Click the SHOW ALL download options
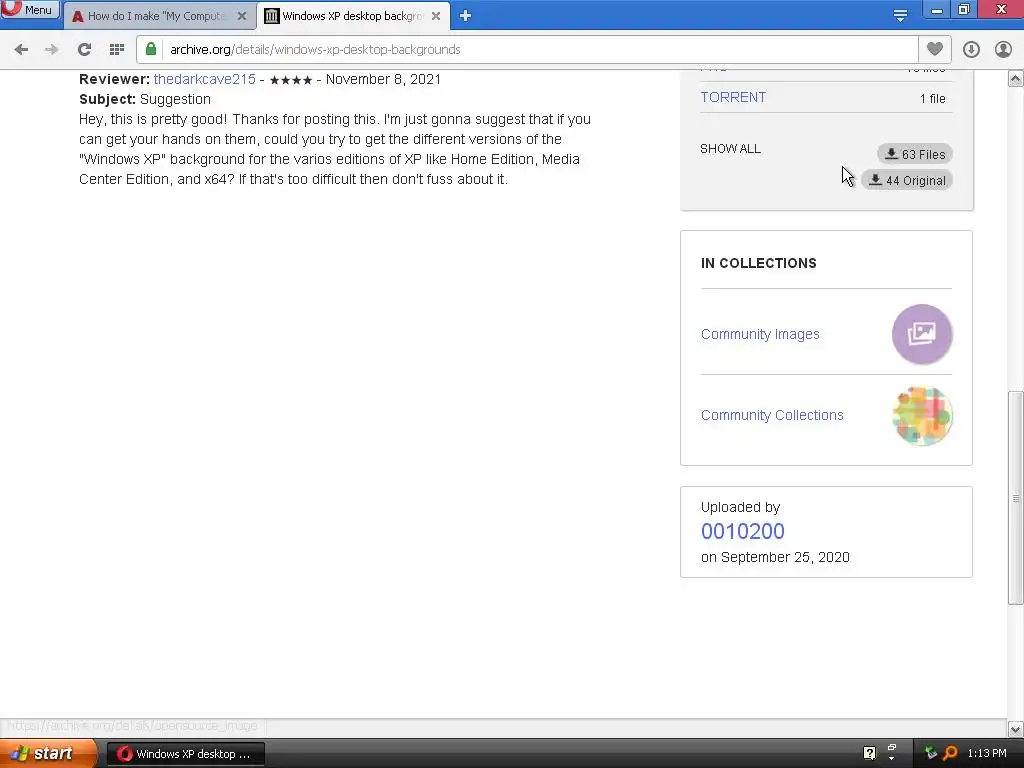 [x=730, y=149]
